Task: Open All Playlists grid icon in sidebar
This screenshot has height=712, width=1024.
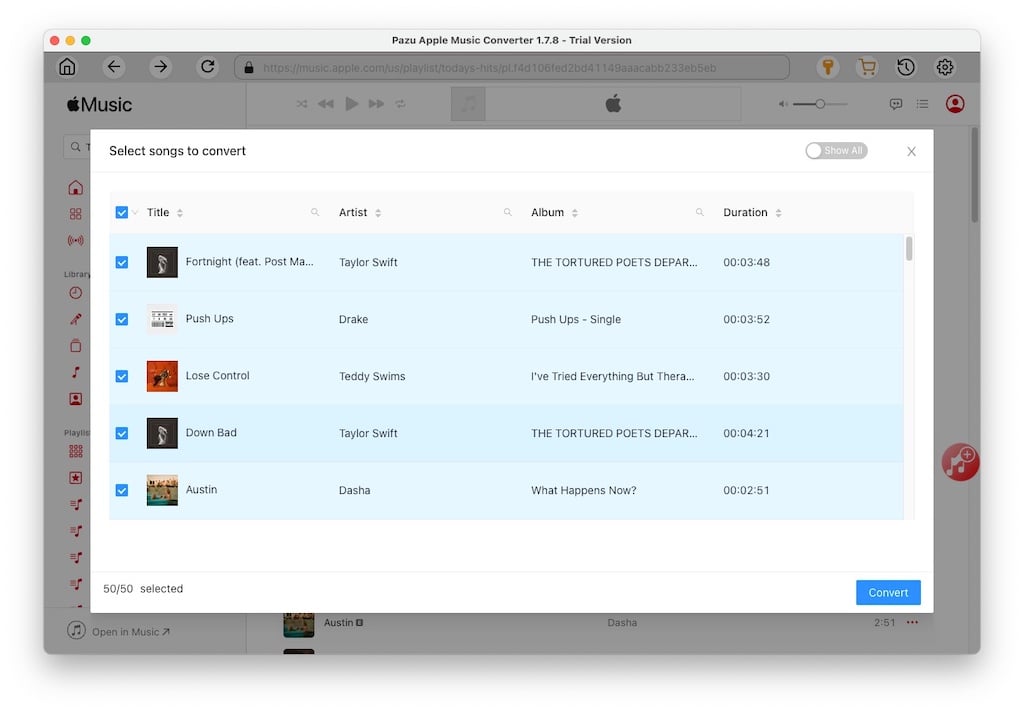Action: pyautogui.click(x=76, y=451)
